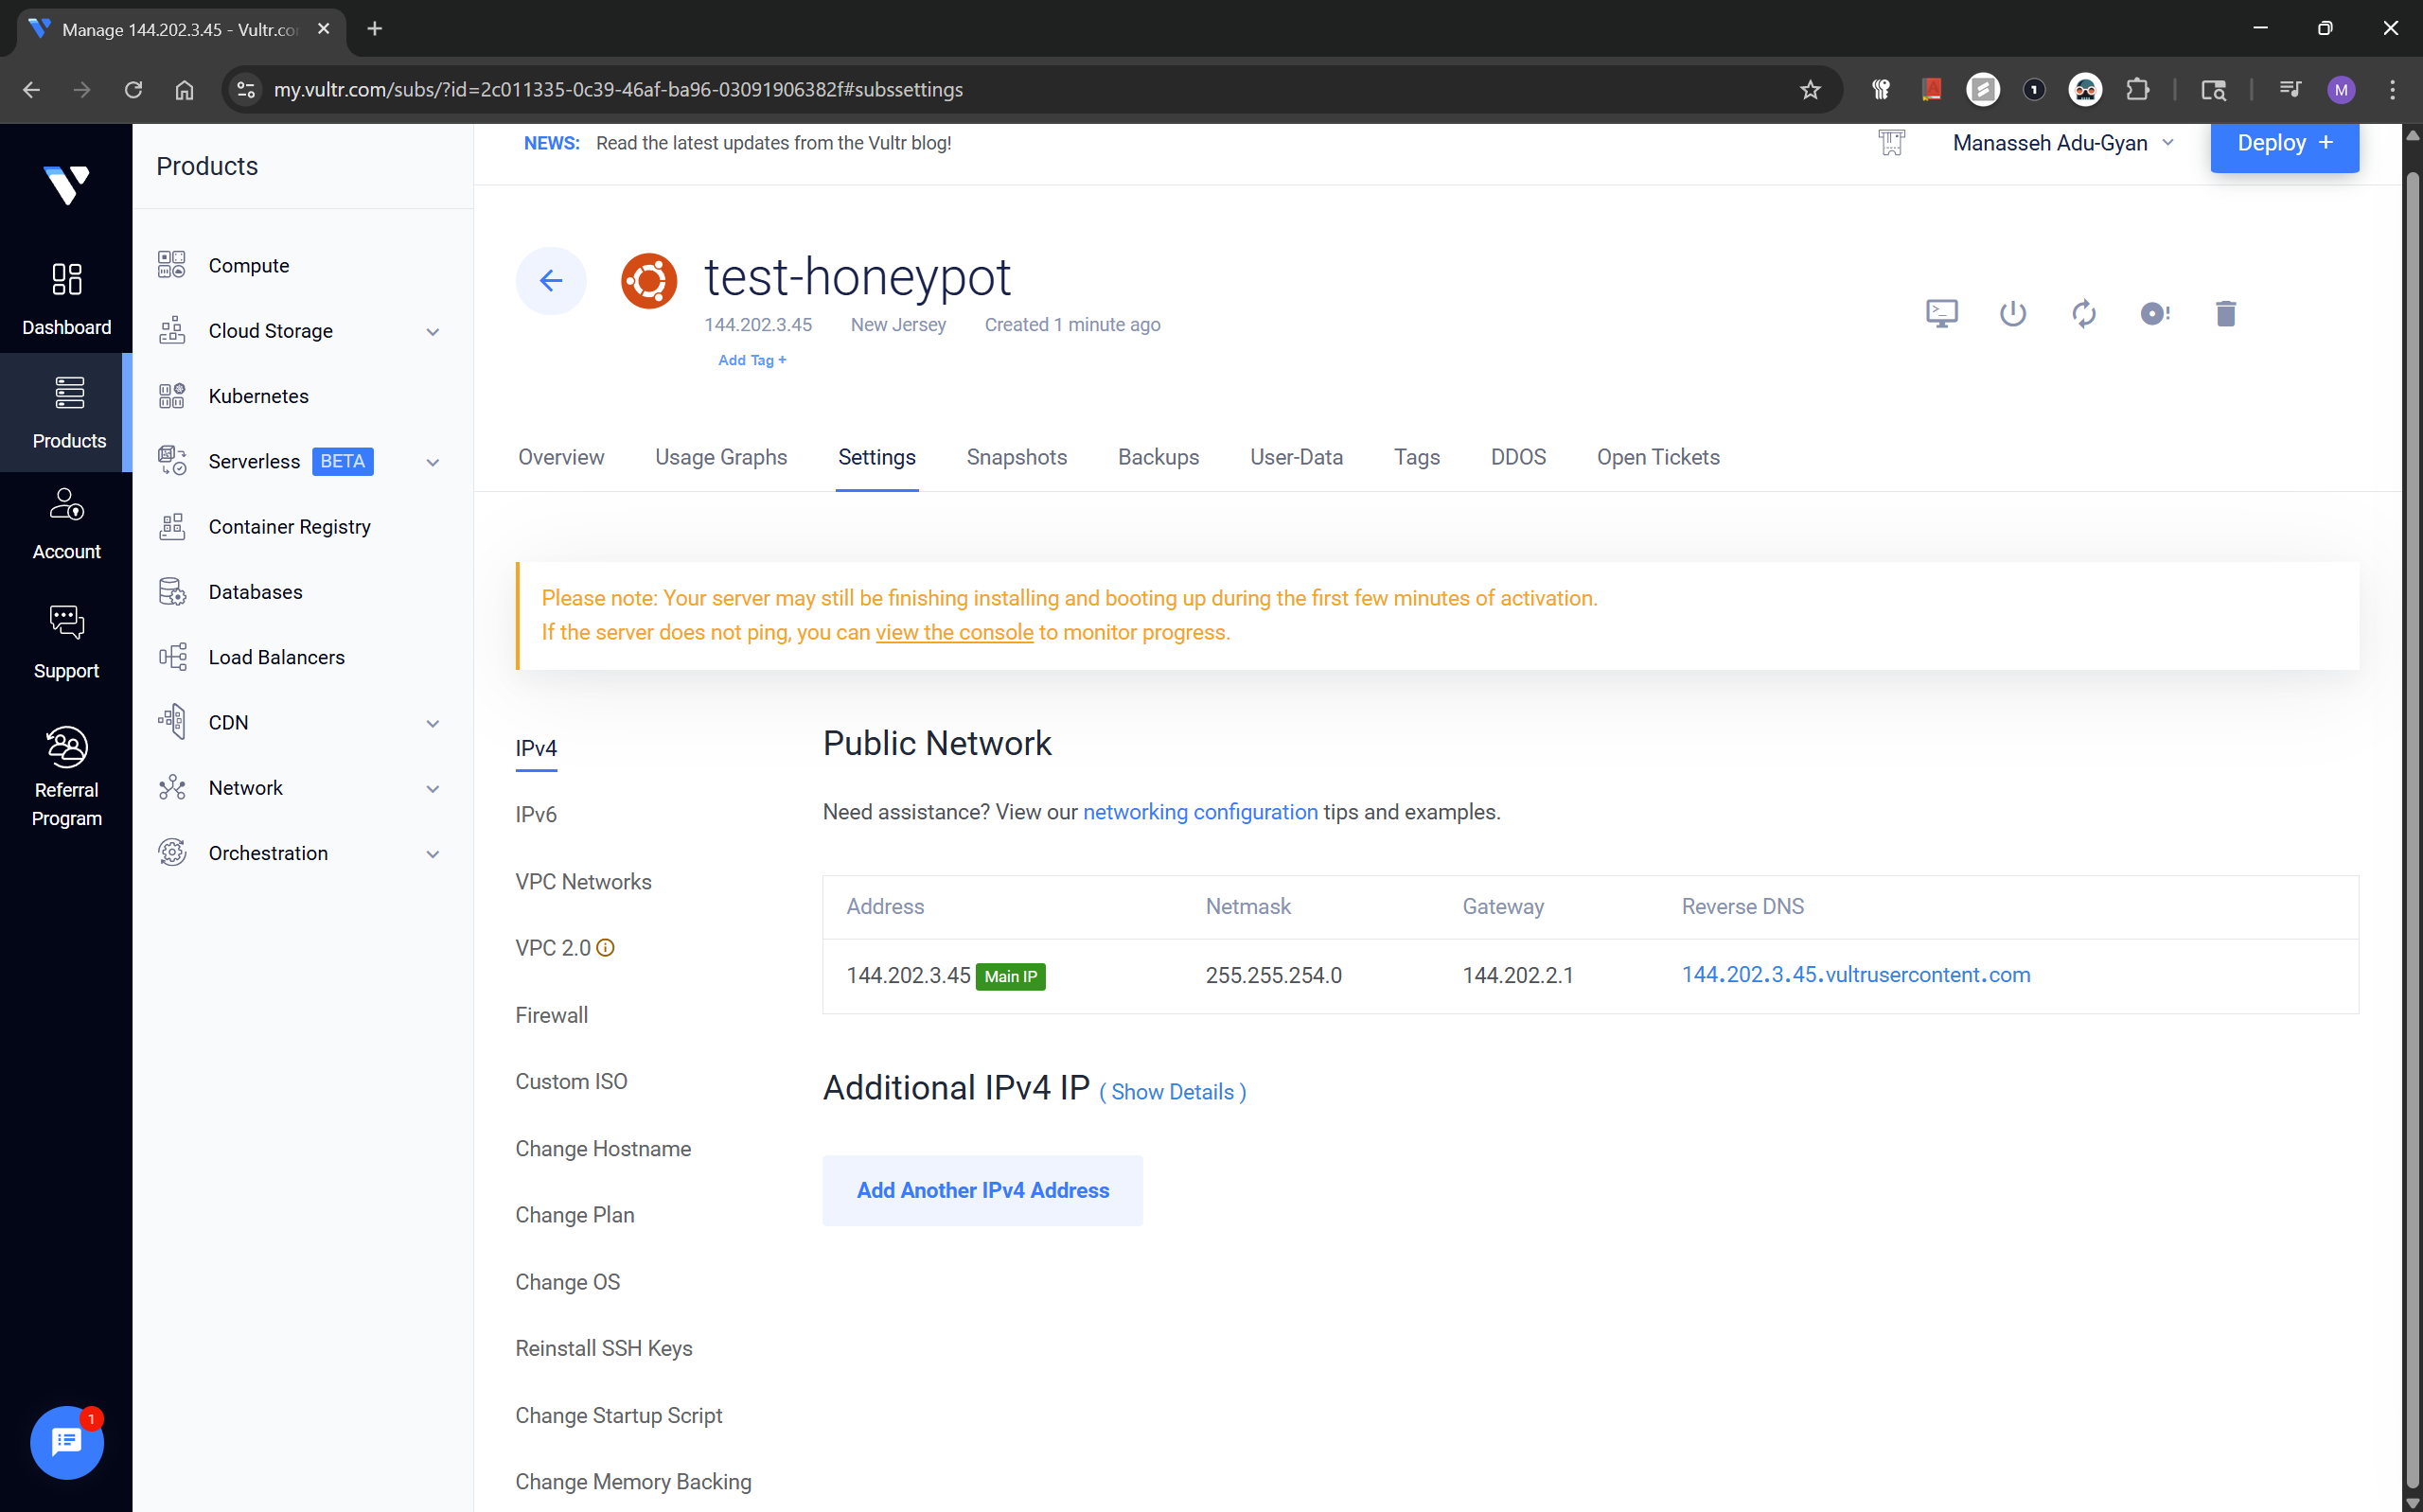Open Kubernetes in Products panel
The image size is (2423, 1512).
coord(258,396)
